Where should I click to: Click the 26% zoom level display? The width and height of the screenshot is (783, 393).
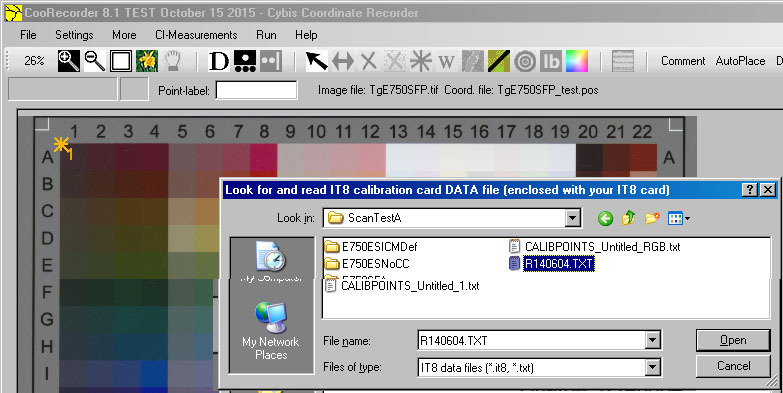[x=34, y=61]
